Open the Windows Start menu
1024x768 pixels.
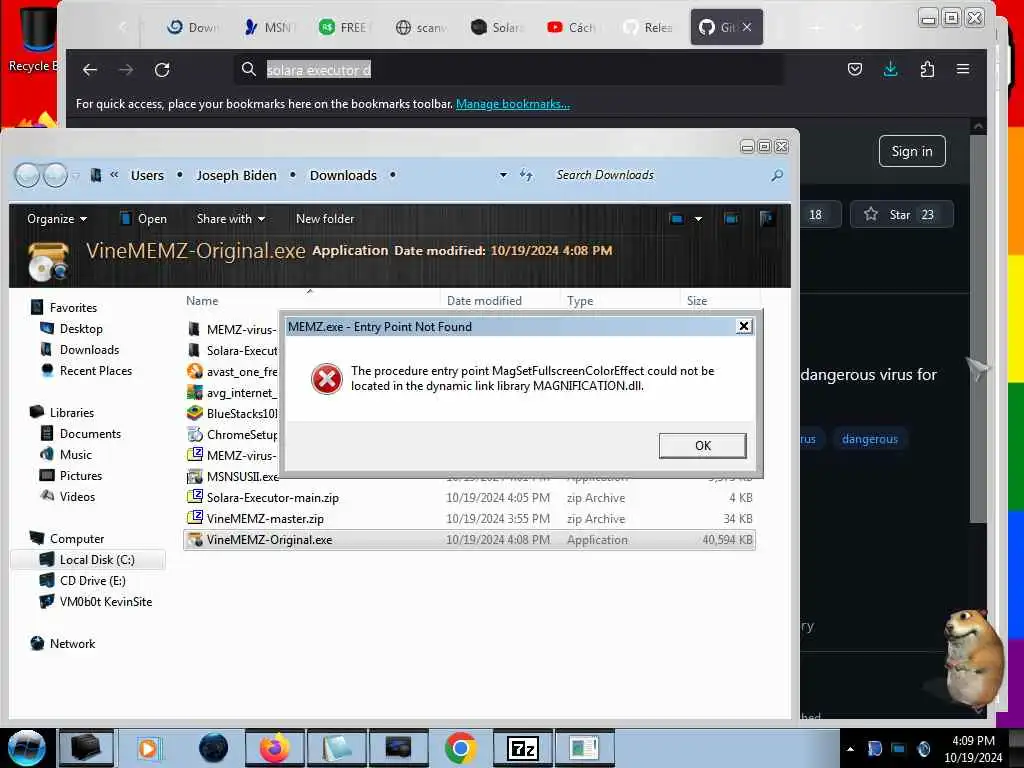click(x=26, y=748)
